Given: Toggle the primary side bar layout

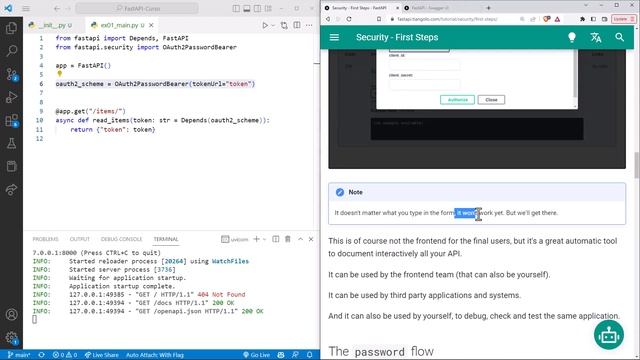Looking at the screenshot, I should 236,8.
